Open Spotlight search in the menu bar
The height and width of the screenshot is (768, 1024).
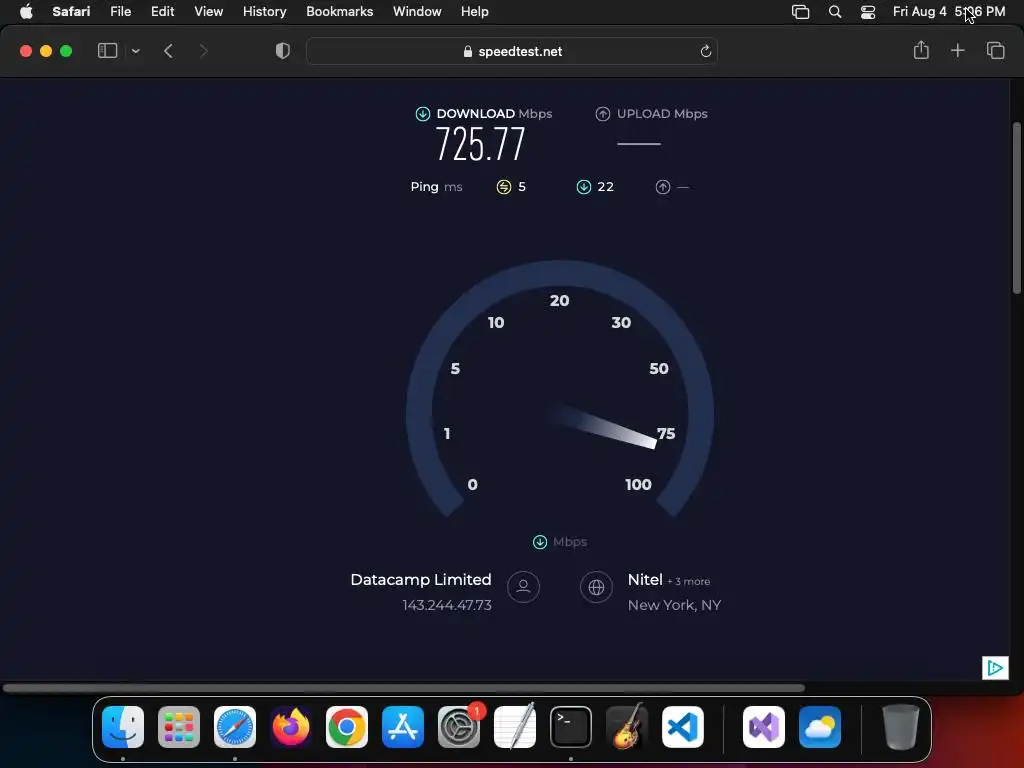pyautogui.click(x=835, y=12)
